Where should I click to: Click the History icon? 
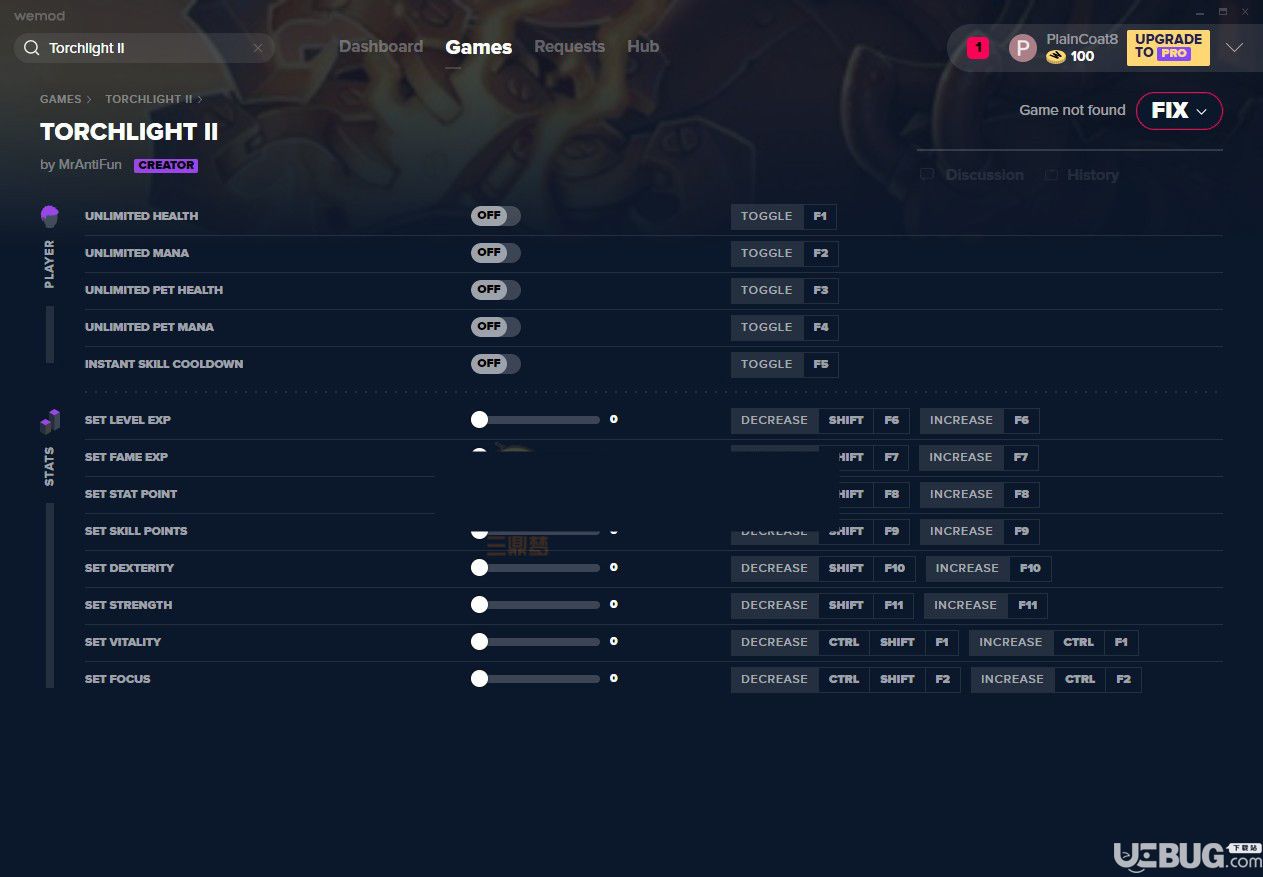[x=1051, y=175]
